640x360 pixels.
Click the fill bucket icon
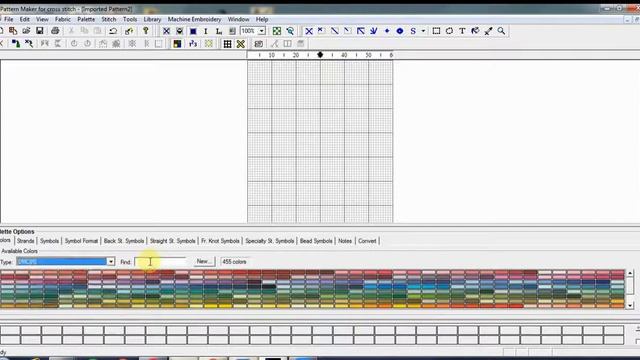pos(475,31)
